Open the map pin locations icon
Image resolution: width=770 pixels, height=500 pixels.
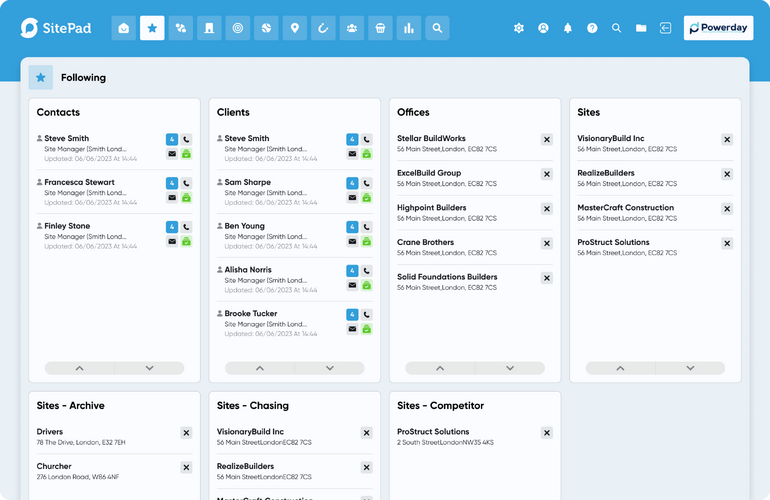pos(295,28)
